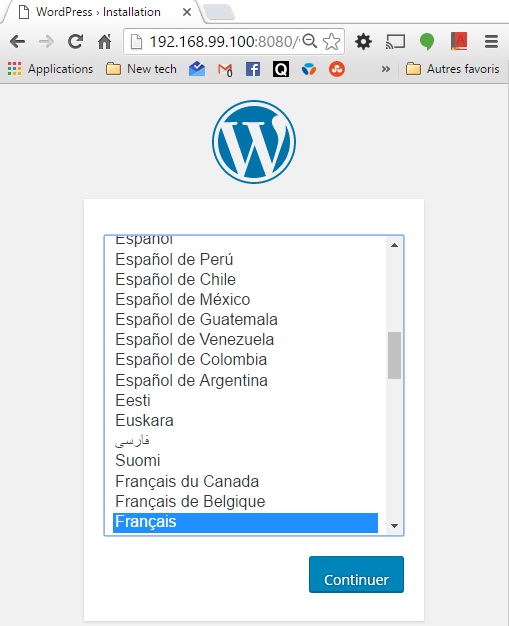Click the language list scrollbar thumb
The width and height of the screenshot is (509, 626).
(x=394, y=355)
